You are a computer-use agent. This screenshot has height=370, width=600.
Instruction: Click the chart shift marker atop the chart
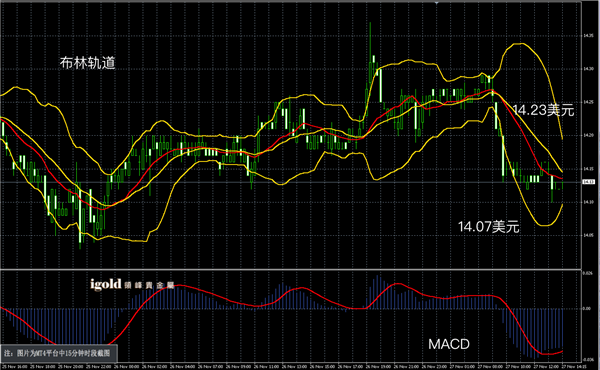click(x=436, y=2)
